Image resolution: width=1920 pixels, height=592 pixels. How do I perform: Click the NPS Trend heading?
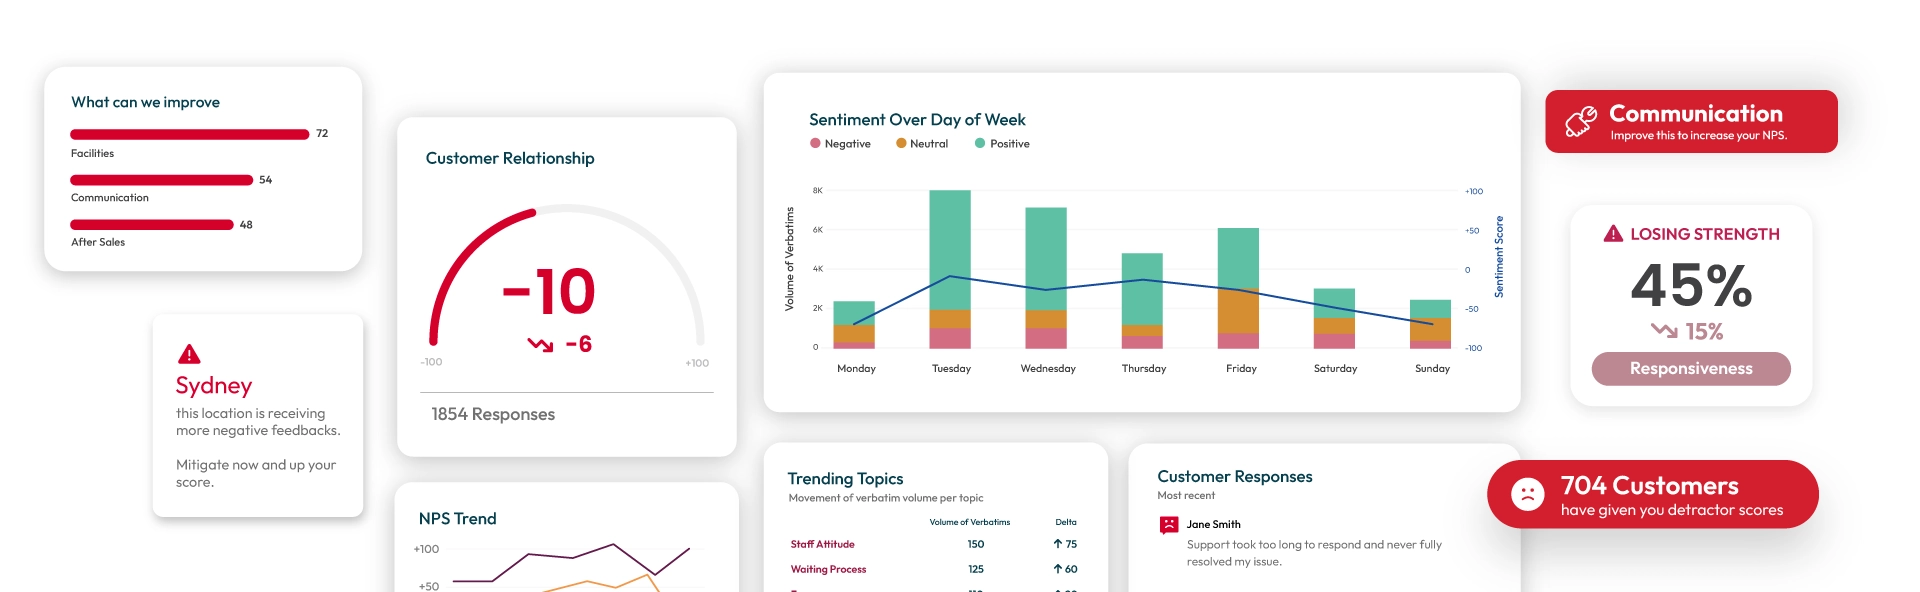[x=457, y=519]
